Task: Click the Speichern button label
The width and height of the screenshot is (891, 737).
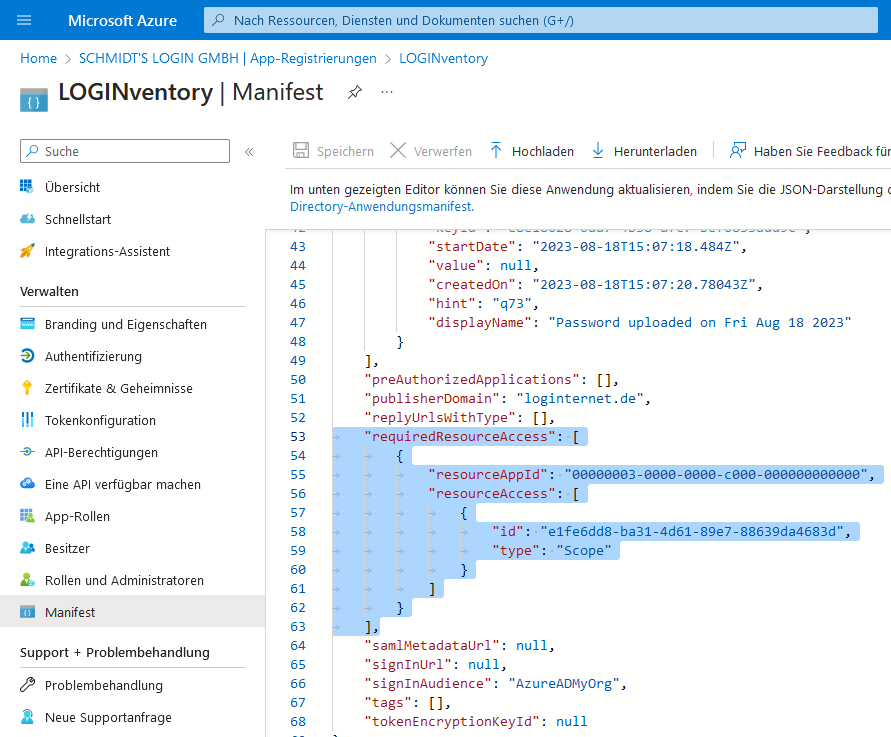Action: coord(345,152)
